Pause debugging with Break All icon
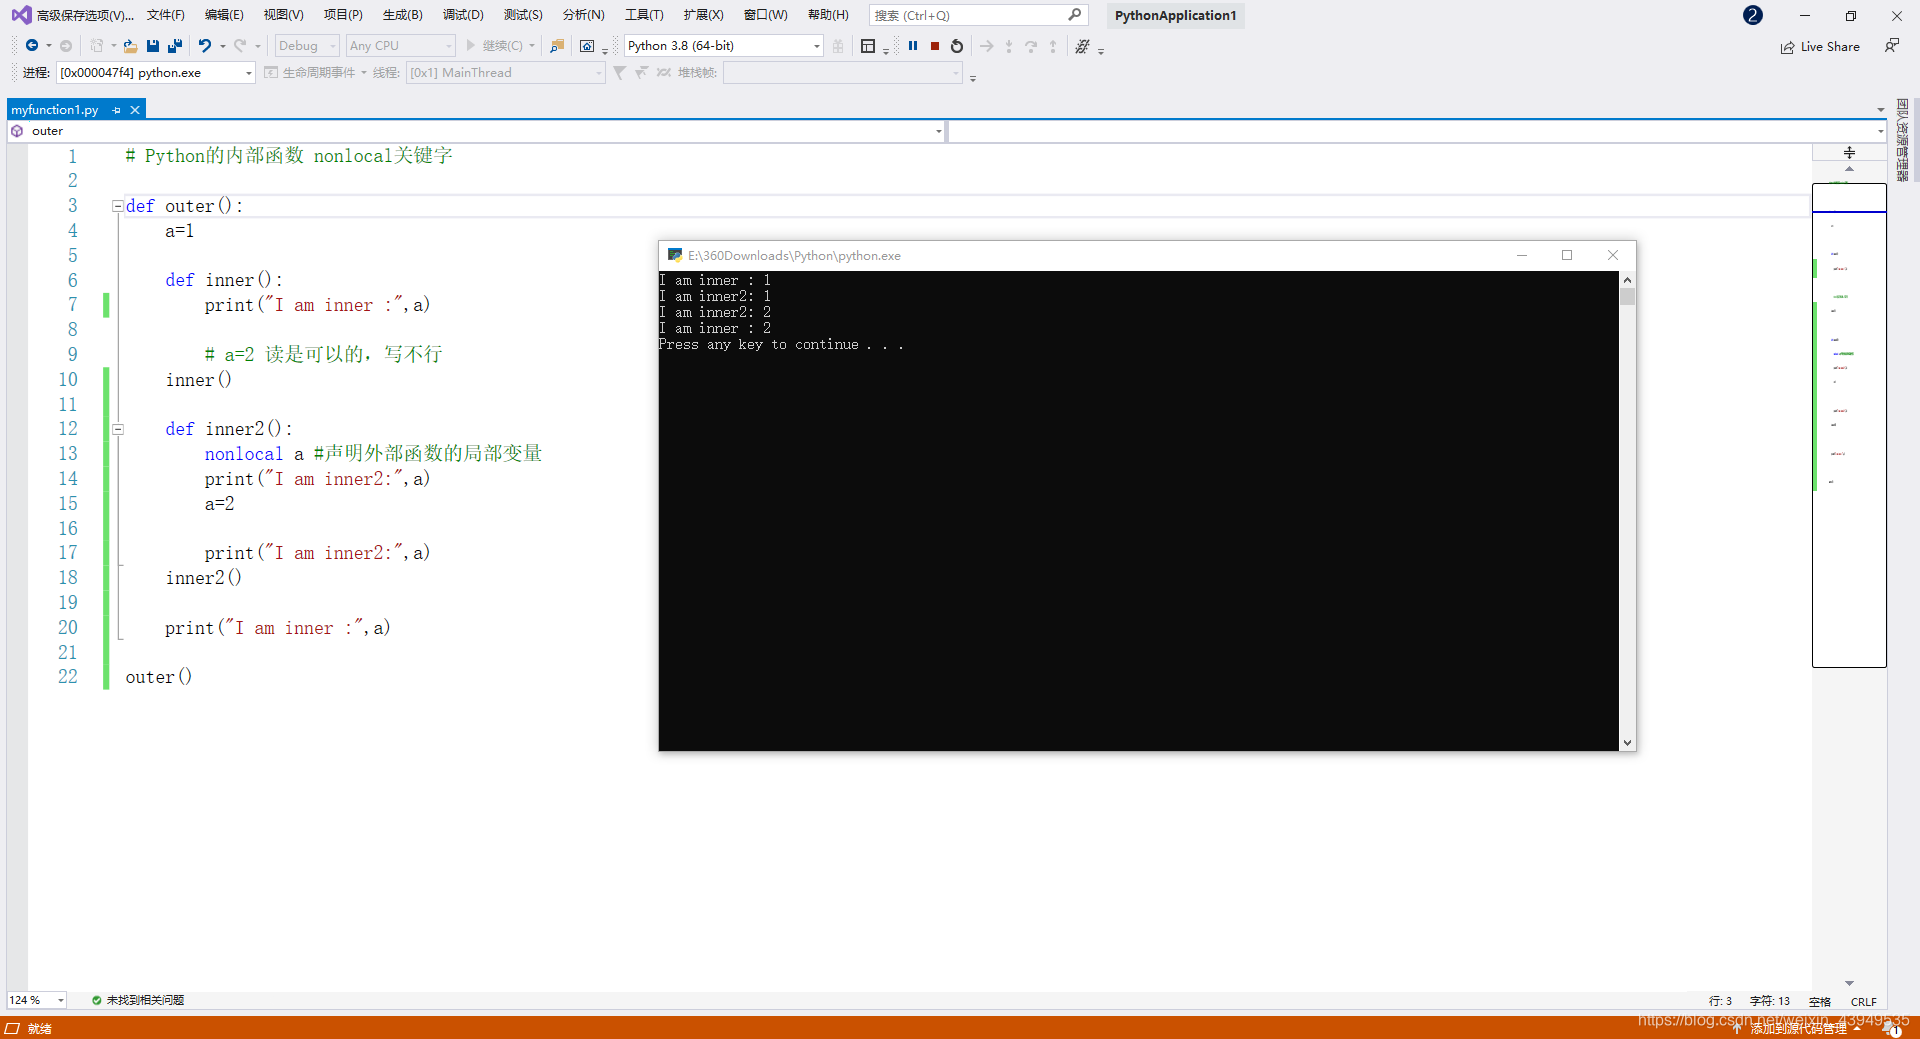This screenshot has width=1920, height=1039. point(913,46)
